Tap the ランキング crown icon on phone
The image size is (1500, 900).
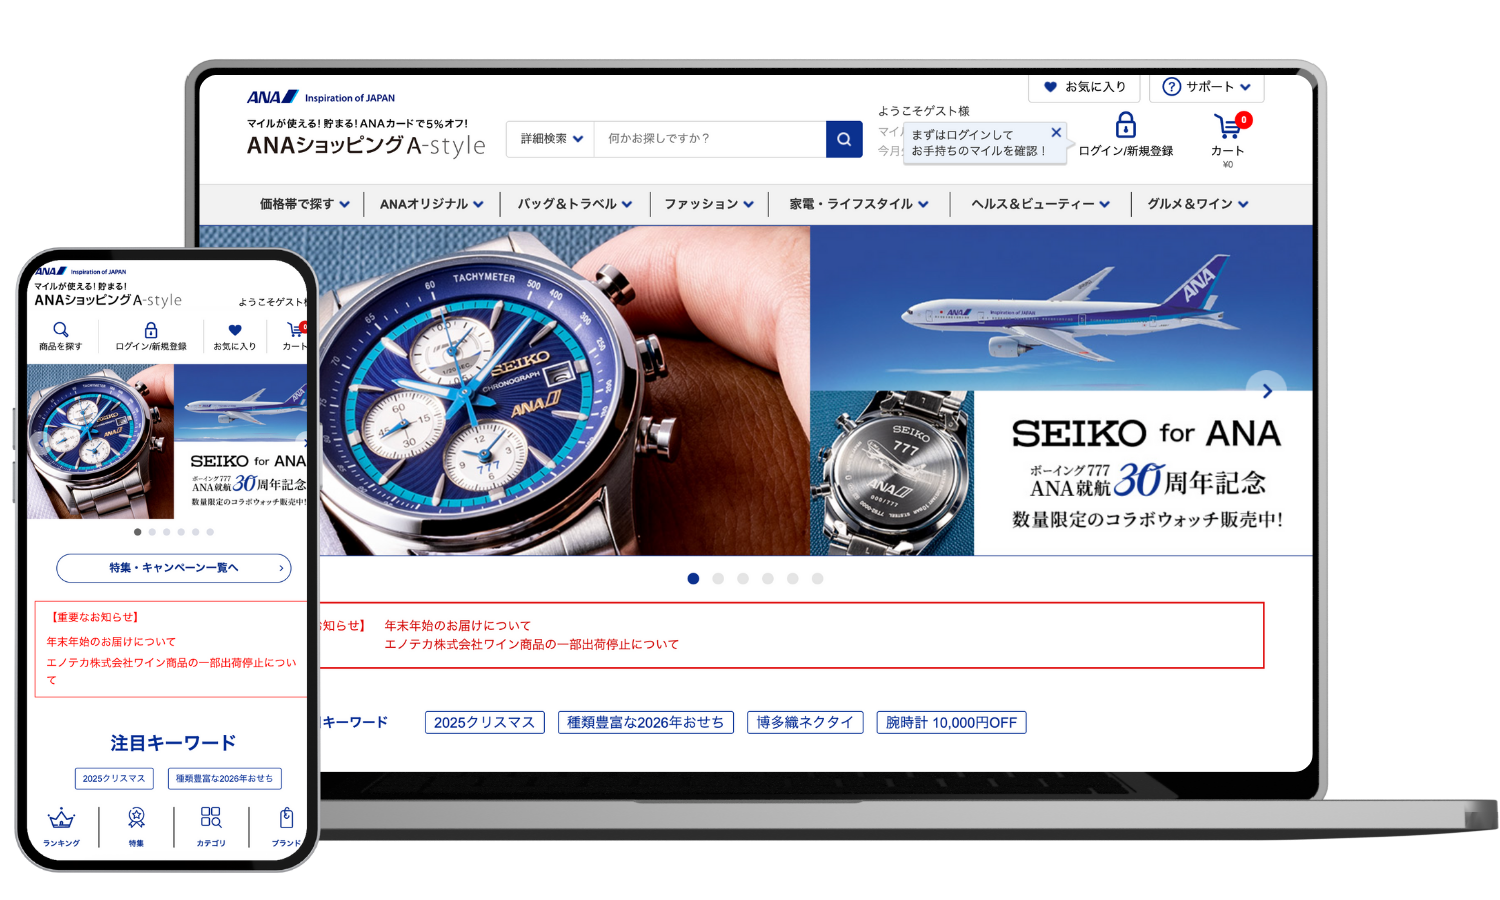pos(62,819)
